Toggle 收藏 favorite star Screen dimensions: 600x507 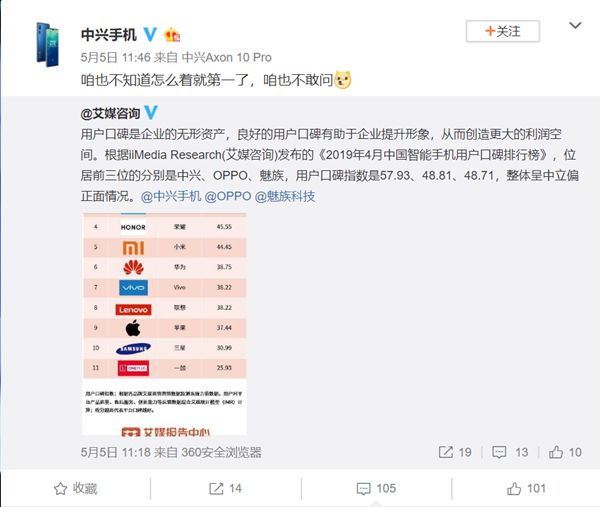point(75,489)
